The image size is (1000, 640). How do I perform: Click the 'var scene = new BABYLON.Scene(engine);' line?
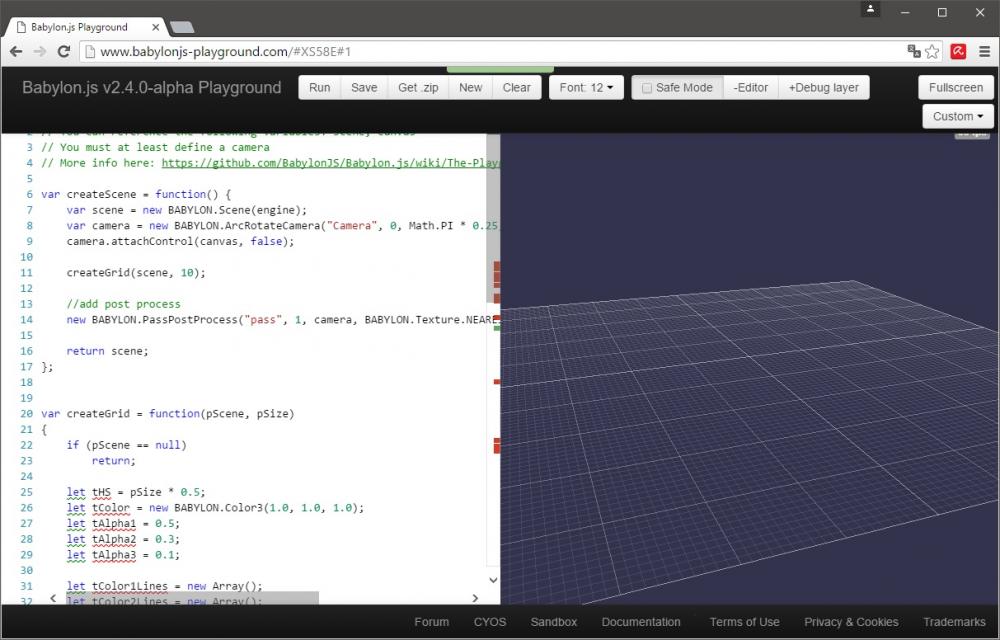(x=186, y=210)
